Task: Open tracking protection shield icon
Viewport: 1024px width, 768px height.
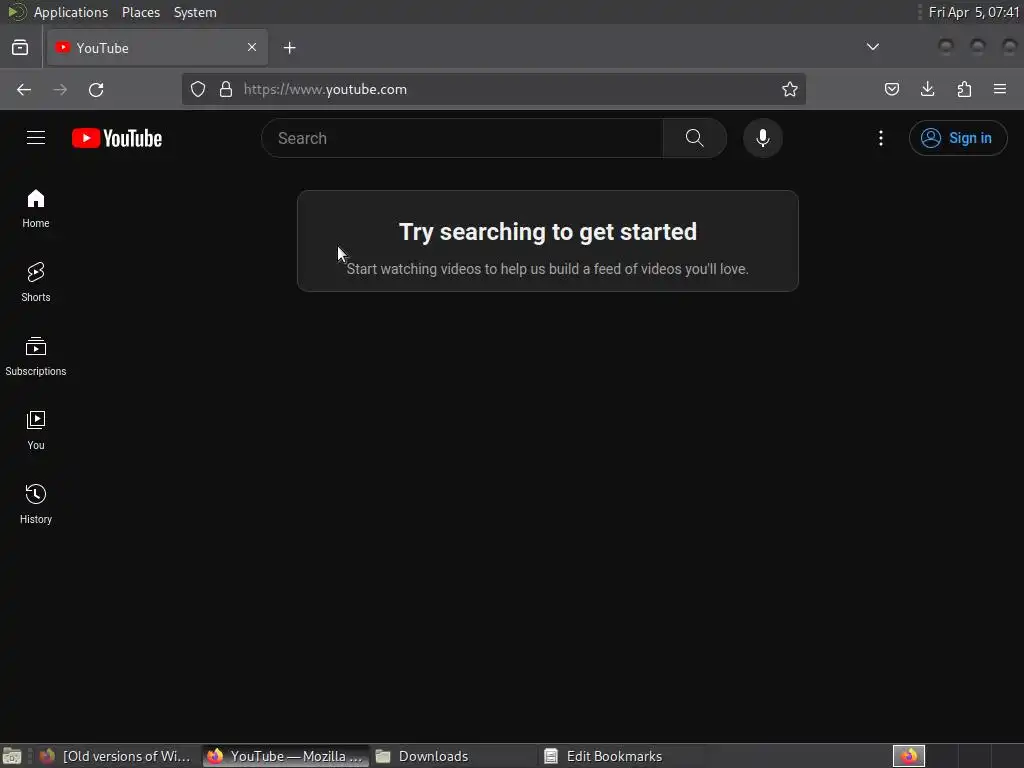Action: click(x=198, y=89)
